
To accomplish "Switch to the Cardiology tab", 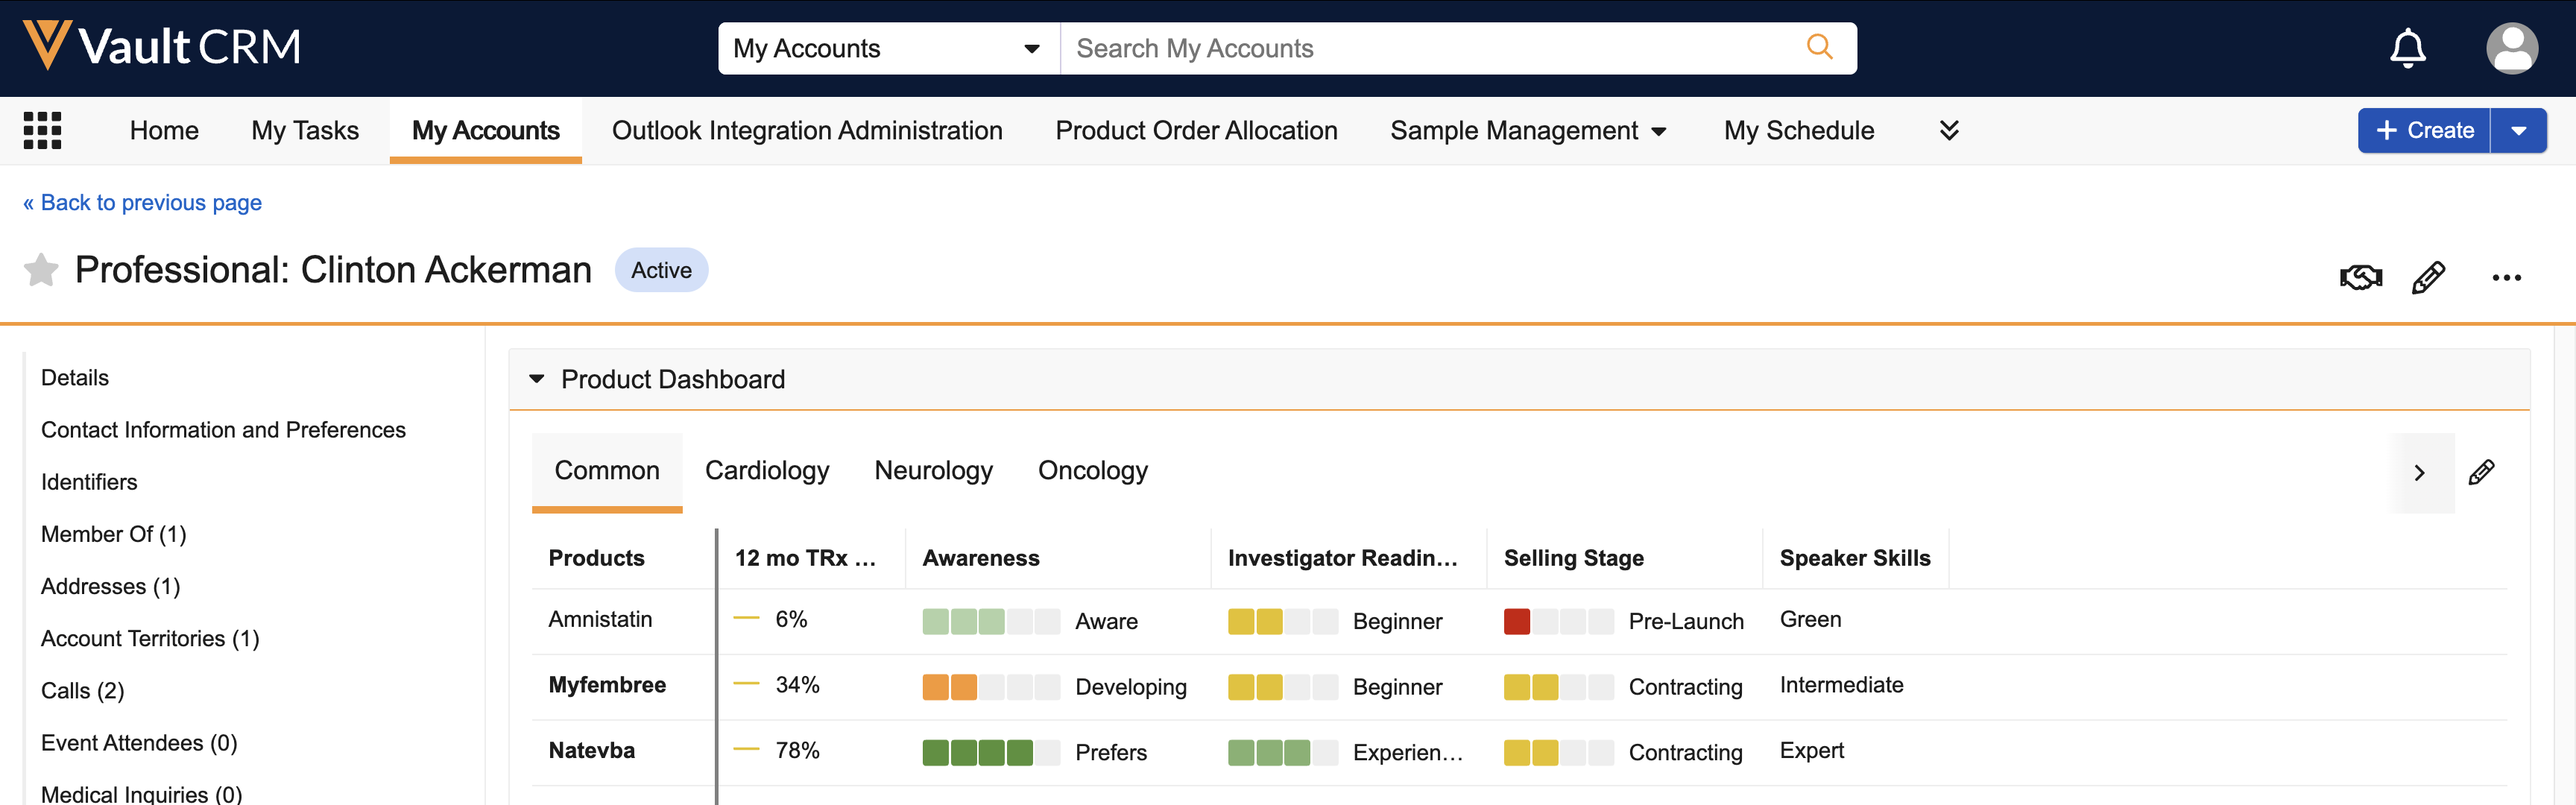I will (x=766, y=470).
